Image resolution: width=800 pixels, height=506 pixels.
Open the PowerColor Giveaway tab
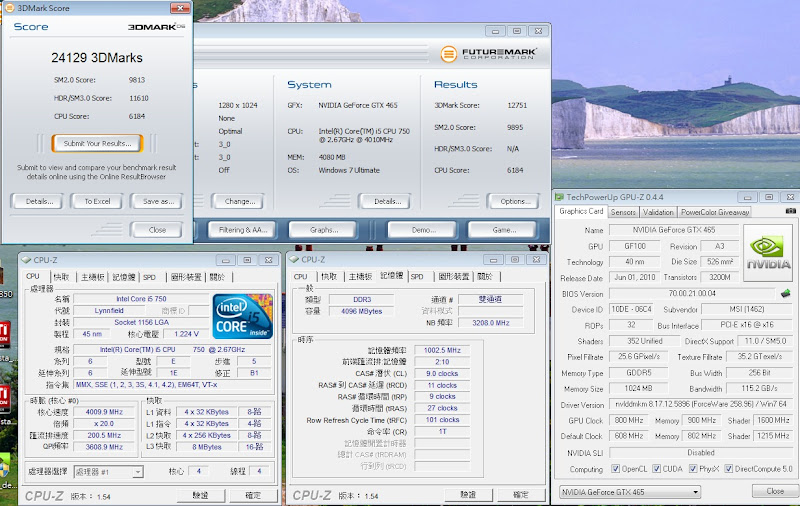715,212
